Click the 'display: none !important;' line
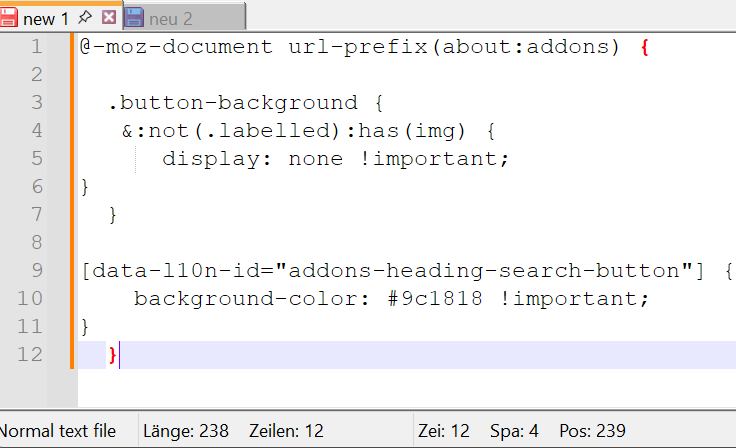 [x=336, y=159]
